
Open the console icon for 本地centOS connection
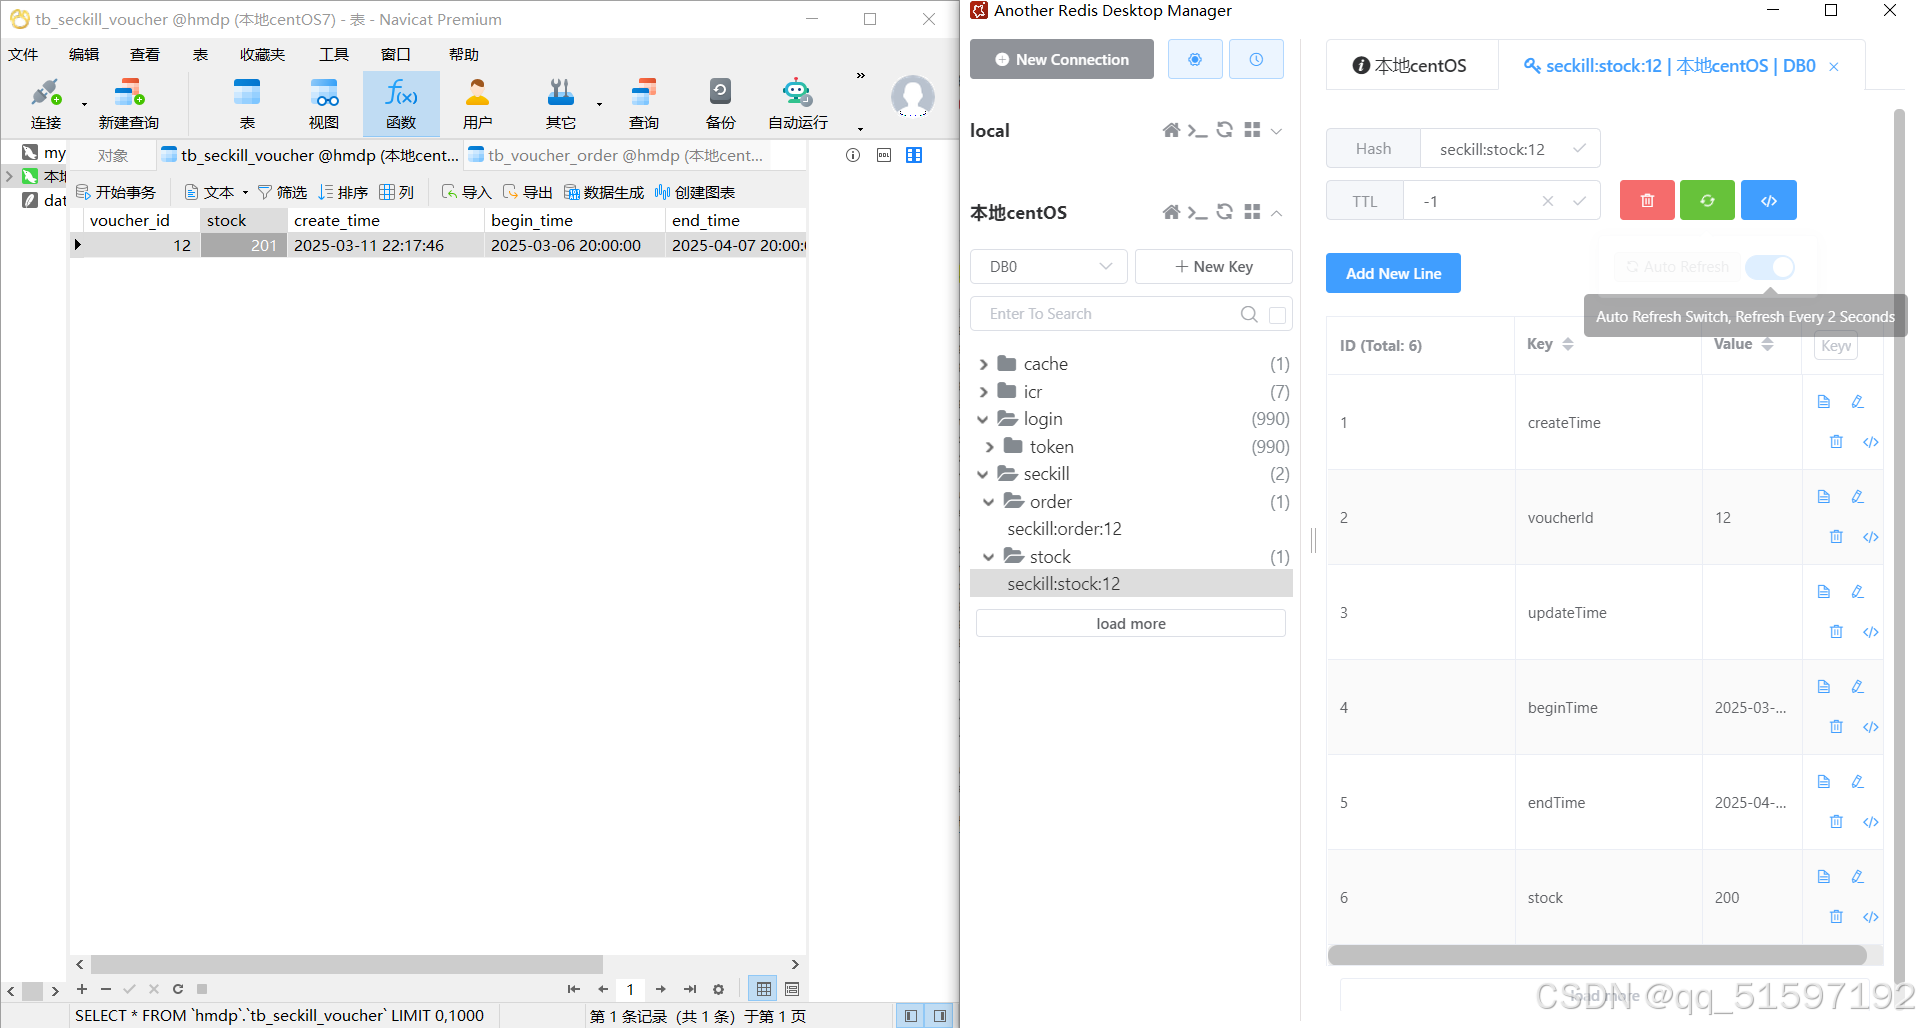[1197, 212]
